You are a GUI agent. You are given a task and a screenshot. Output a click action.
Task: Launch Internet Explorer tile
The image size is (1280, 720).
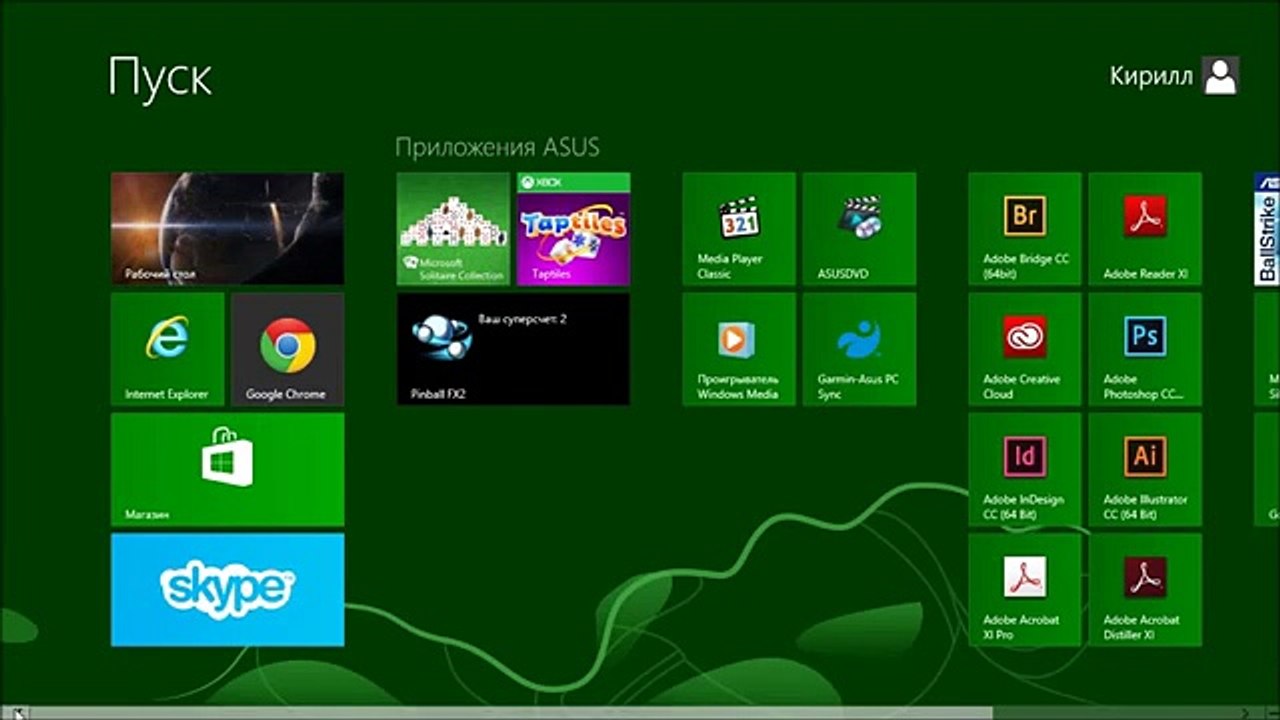click(167, 348)
